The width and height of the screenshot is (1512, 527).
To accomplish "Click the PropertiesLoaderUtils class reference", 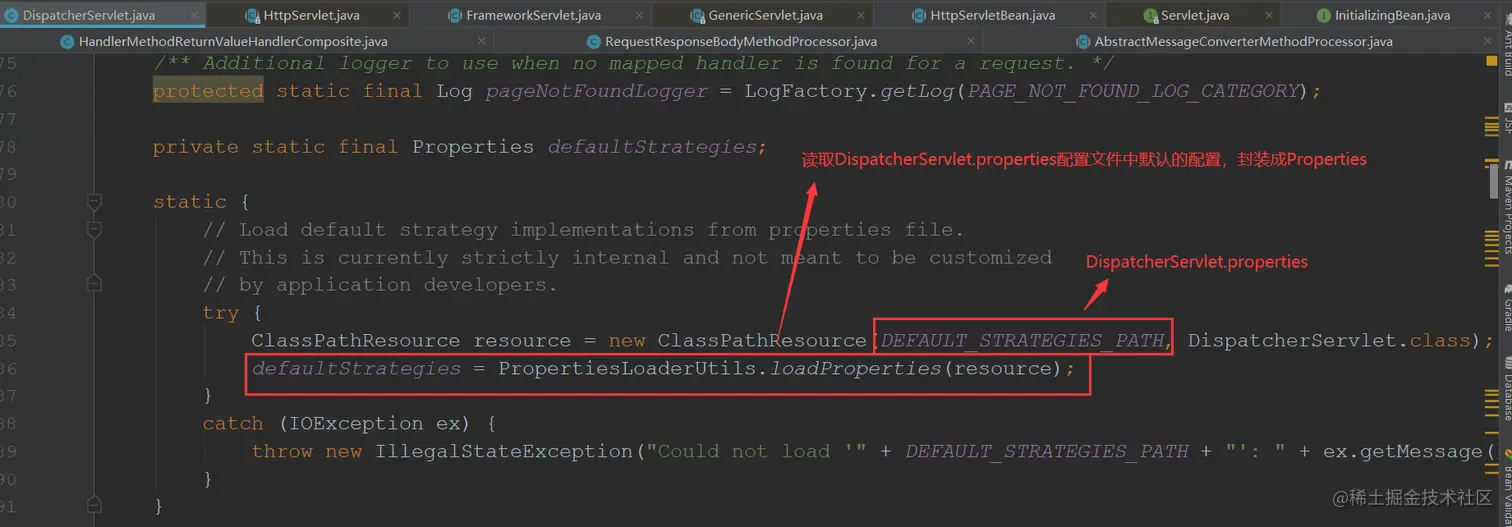I will (x=627, y=369).
